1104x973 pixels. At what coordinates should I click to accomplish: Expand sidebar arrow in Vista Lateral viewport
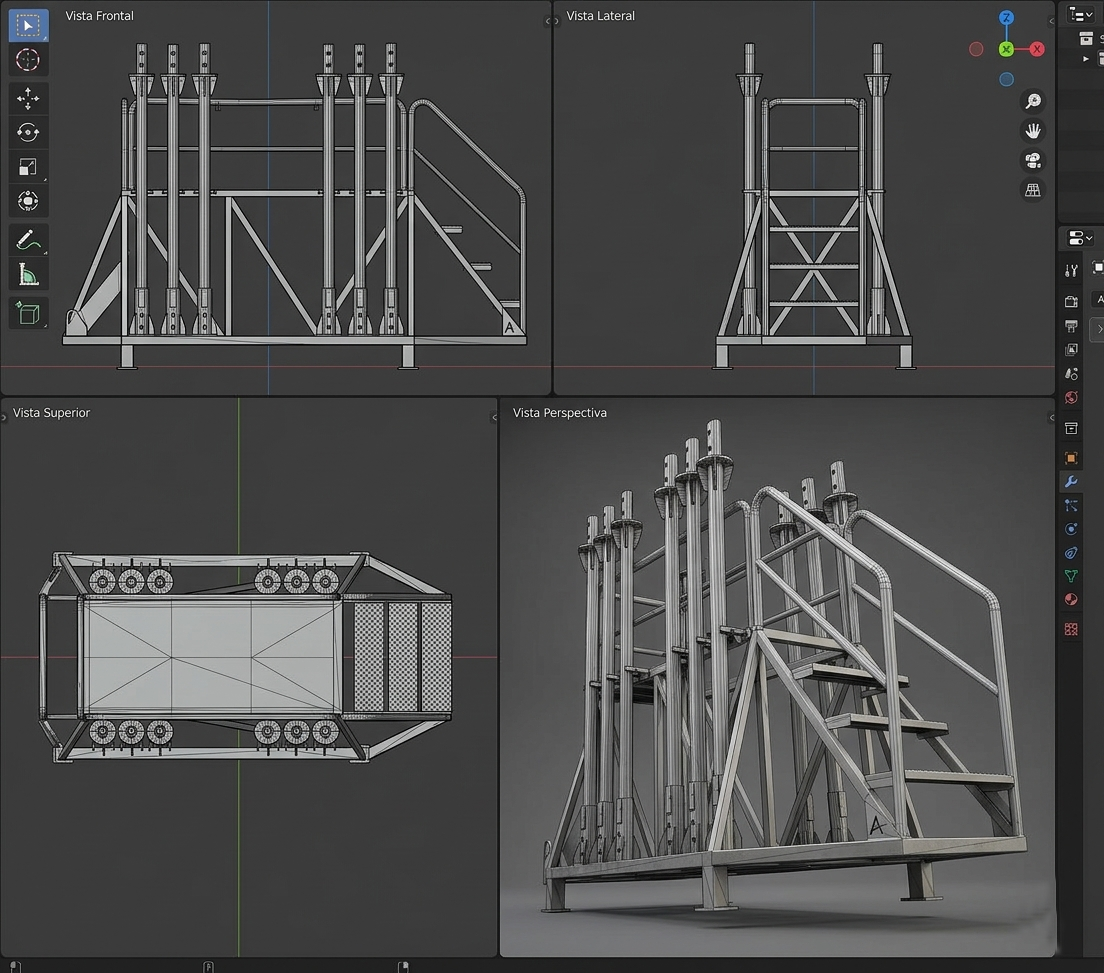point(1052,21)
